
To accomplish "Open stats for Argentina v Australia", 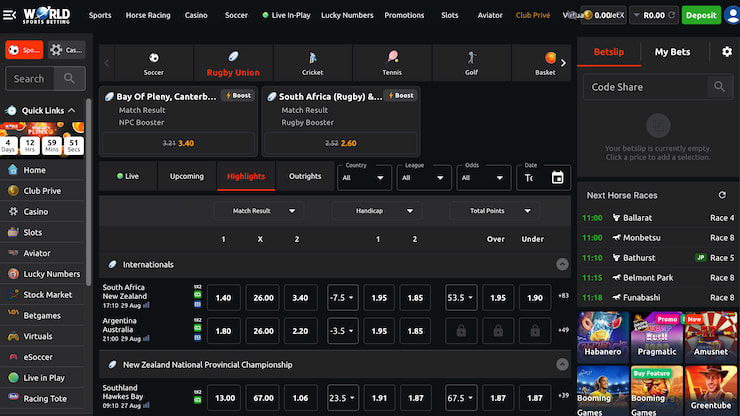I will click(x=146, y=339).
